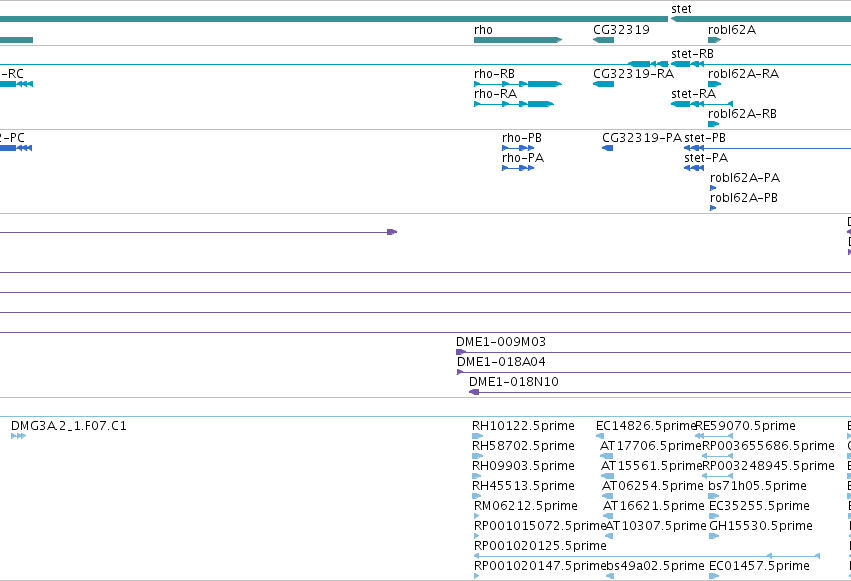Click the stet gene label

coord(681,9)
